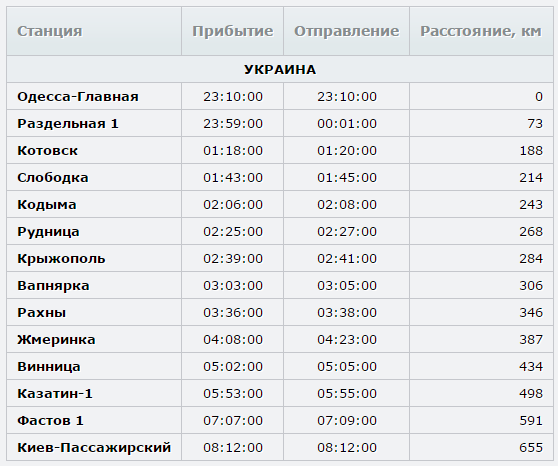Select the Рудница station name
Screen dimensions: 558x466
click(x=48, y=232)
